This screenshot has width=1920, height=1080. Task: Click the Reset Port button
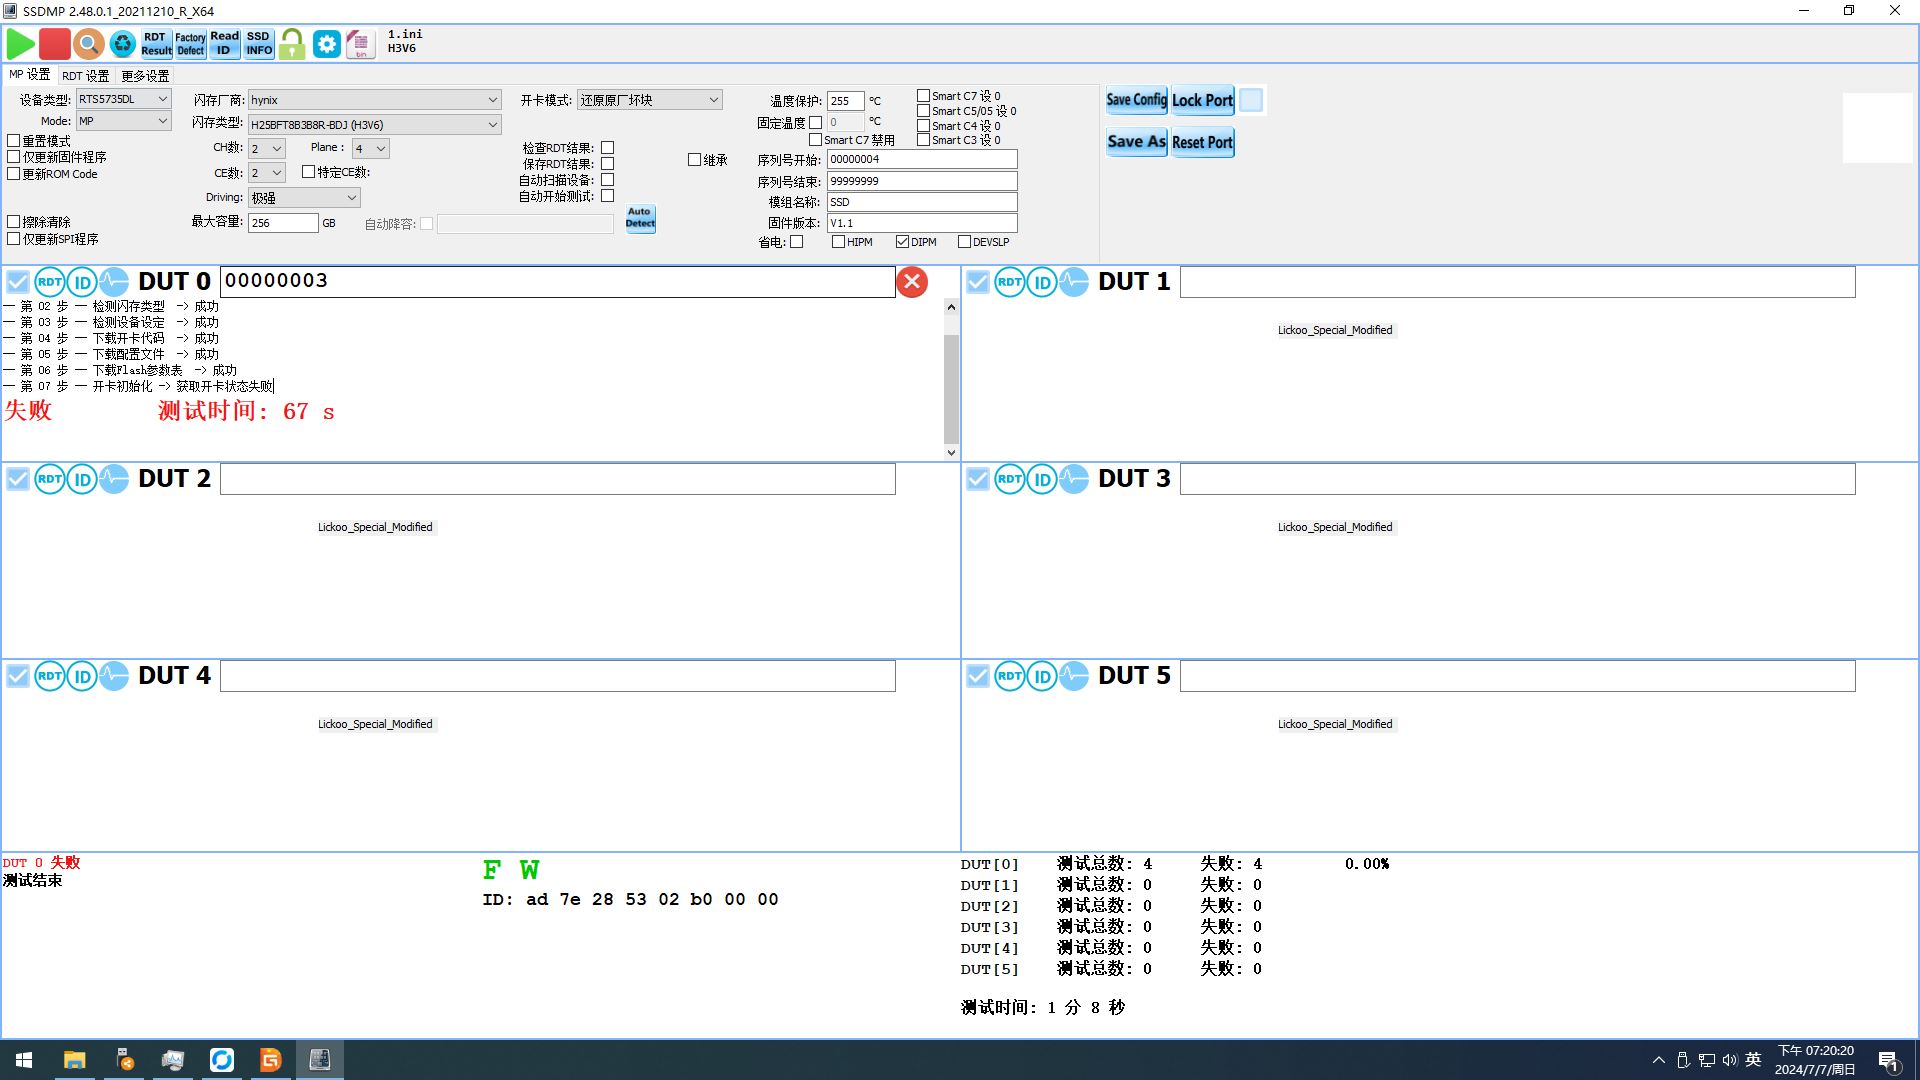1202,142
